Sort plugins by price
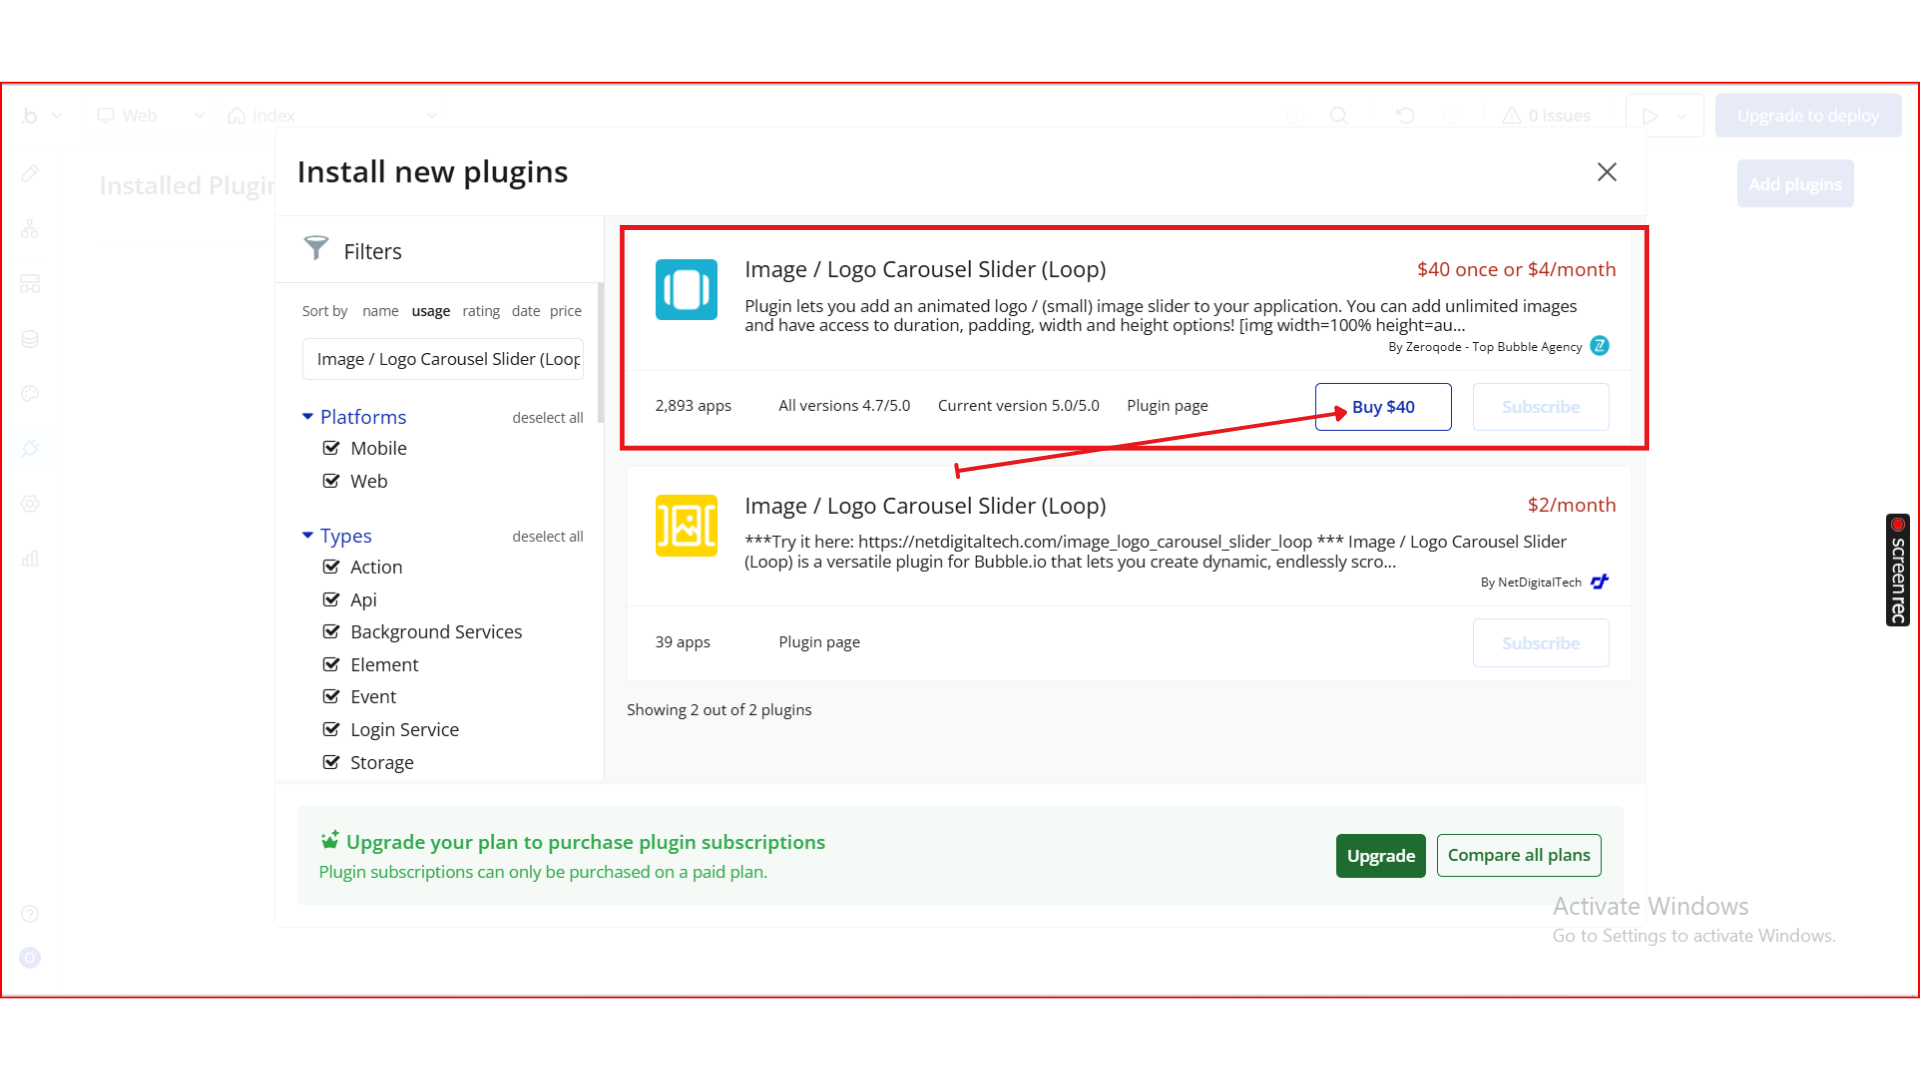 tap(565, 311)
